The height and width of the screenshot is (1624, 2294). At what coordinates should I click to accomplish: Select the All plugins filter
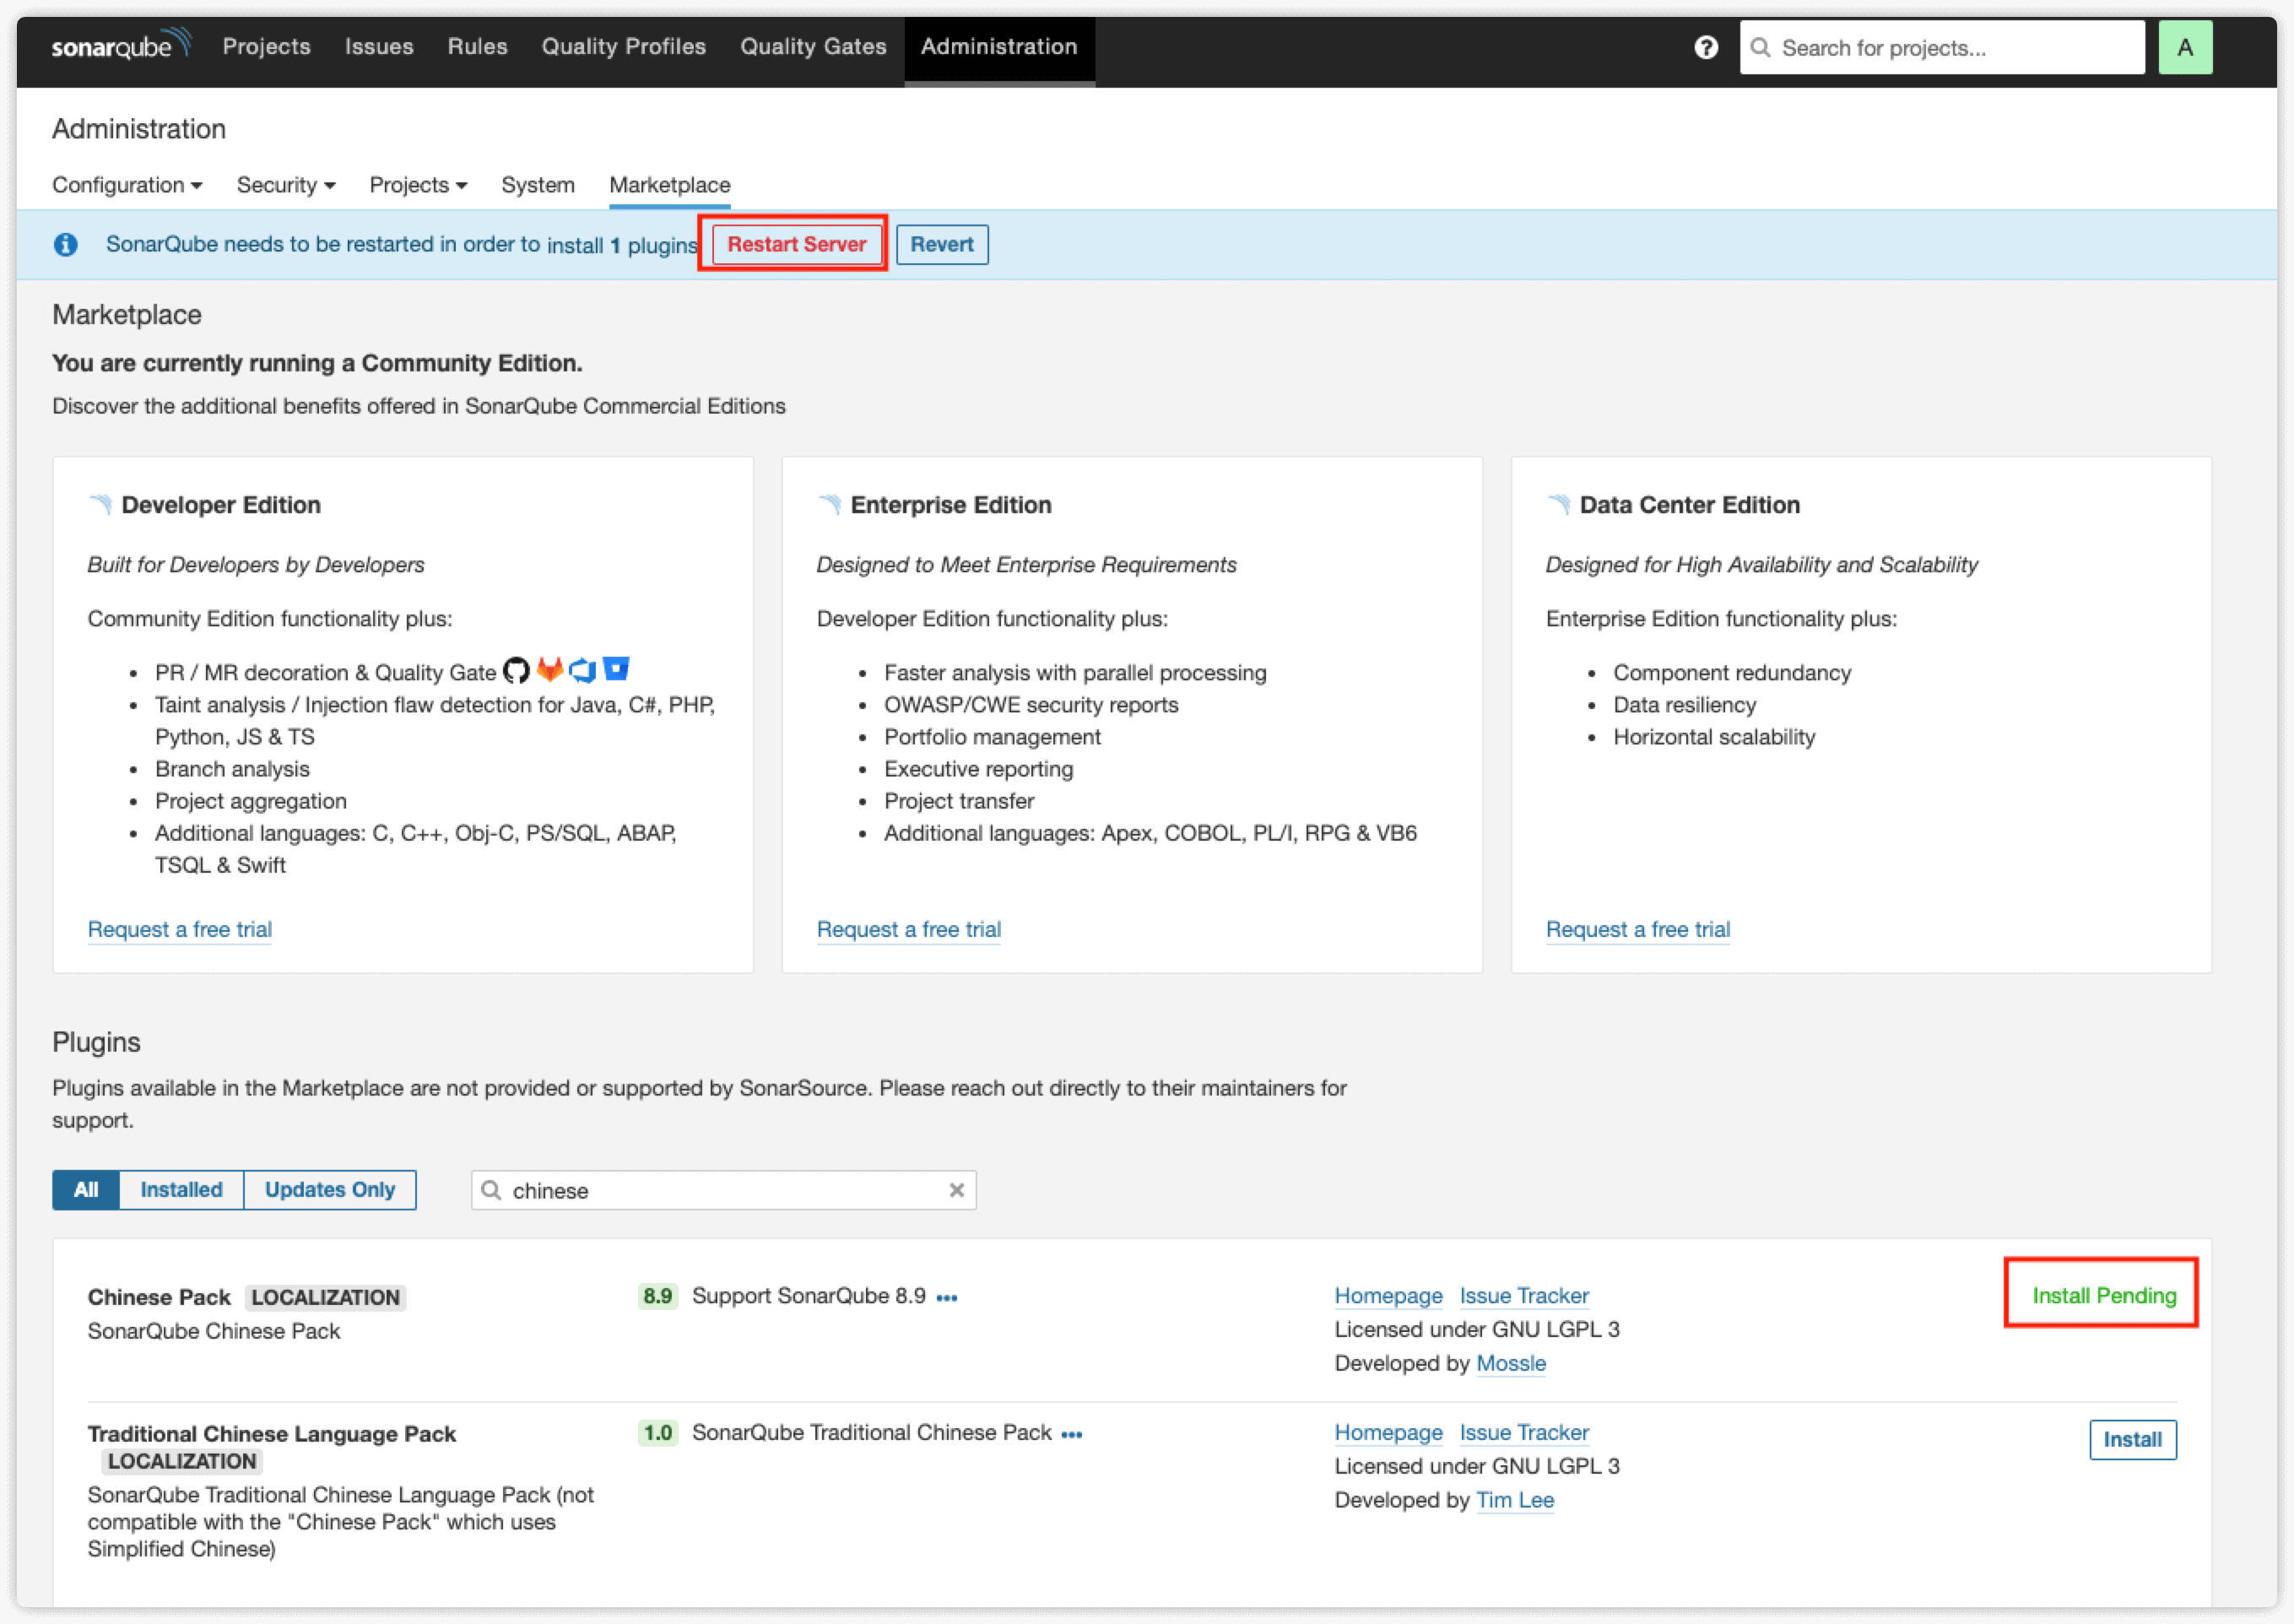(x=86, y=1190)
